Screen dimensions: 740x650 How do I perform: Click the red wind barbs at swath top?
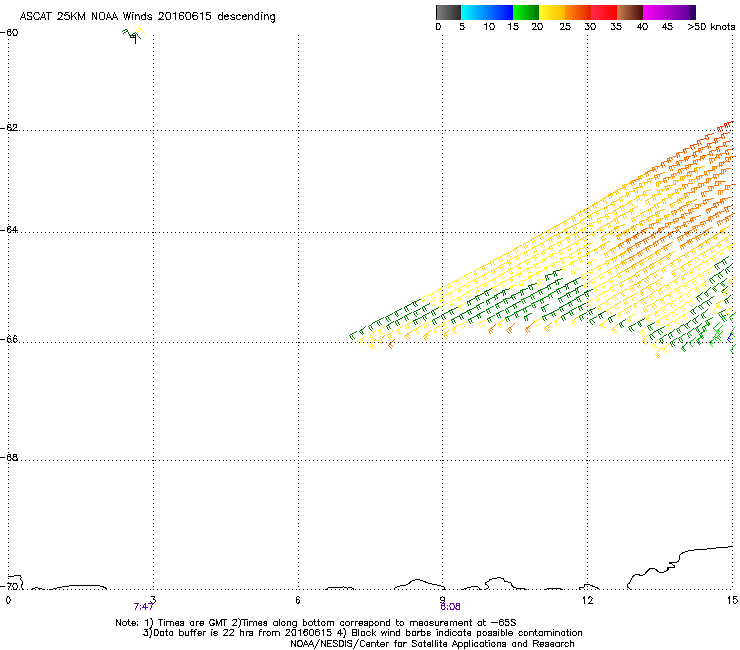725,126
